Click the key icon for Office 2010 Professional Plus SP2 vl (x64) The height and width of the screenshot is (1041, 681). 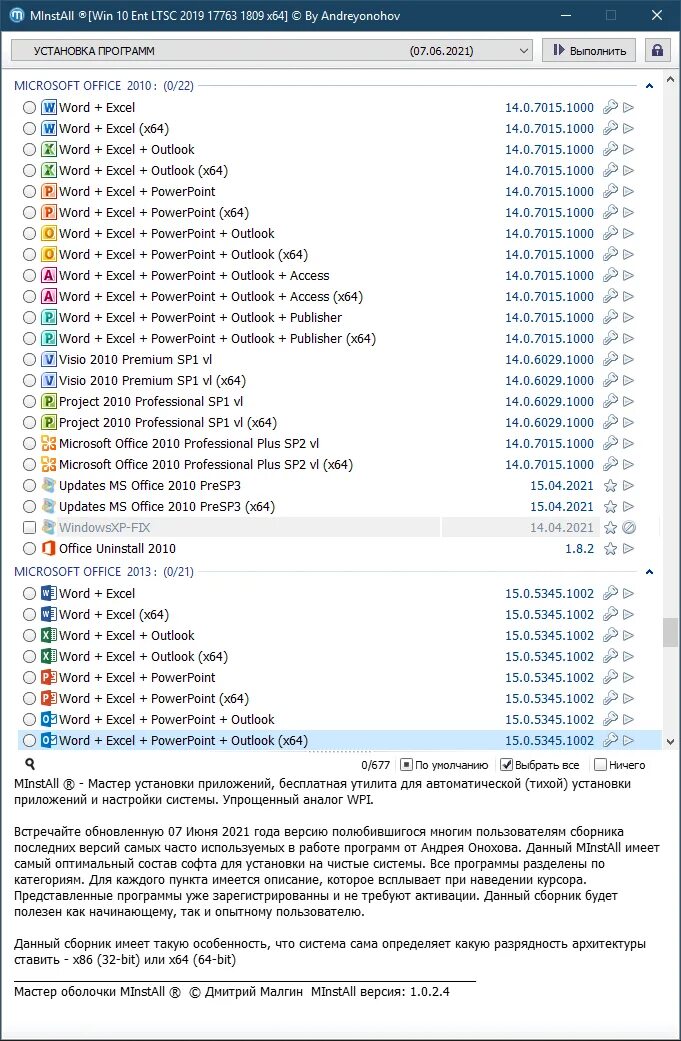pos(610,464)
